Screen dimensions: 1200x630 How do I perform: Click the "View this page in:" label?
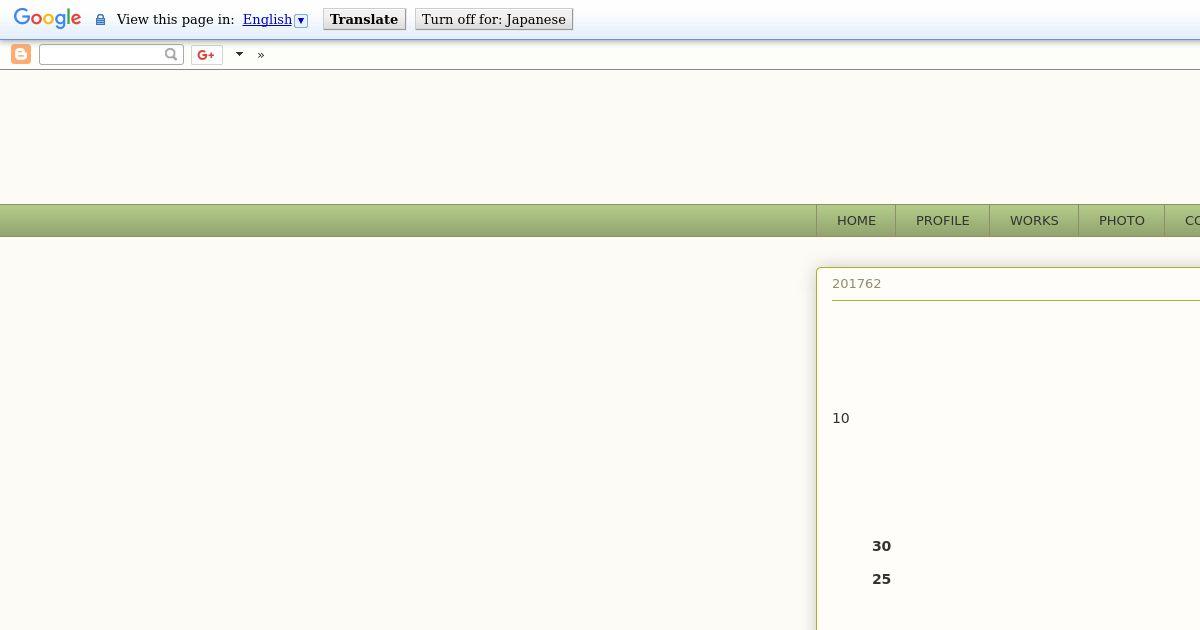(175, 19)
